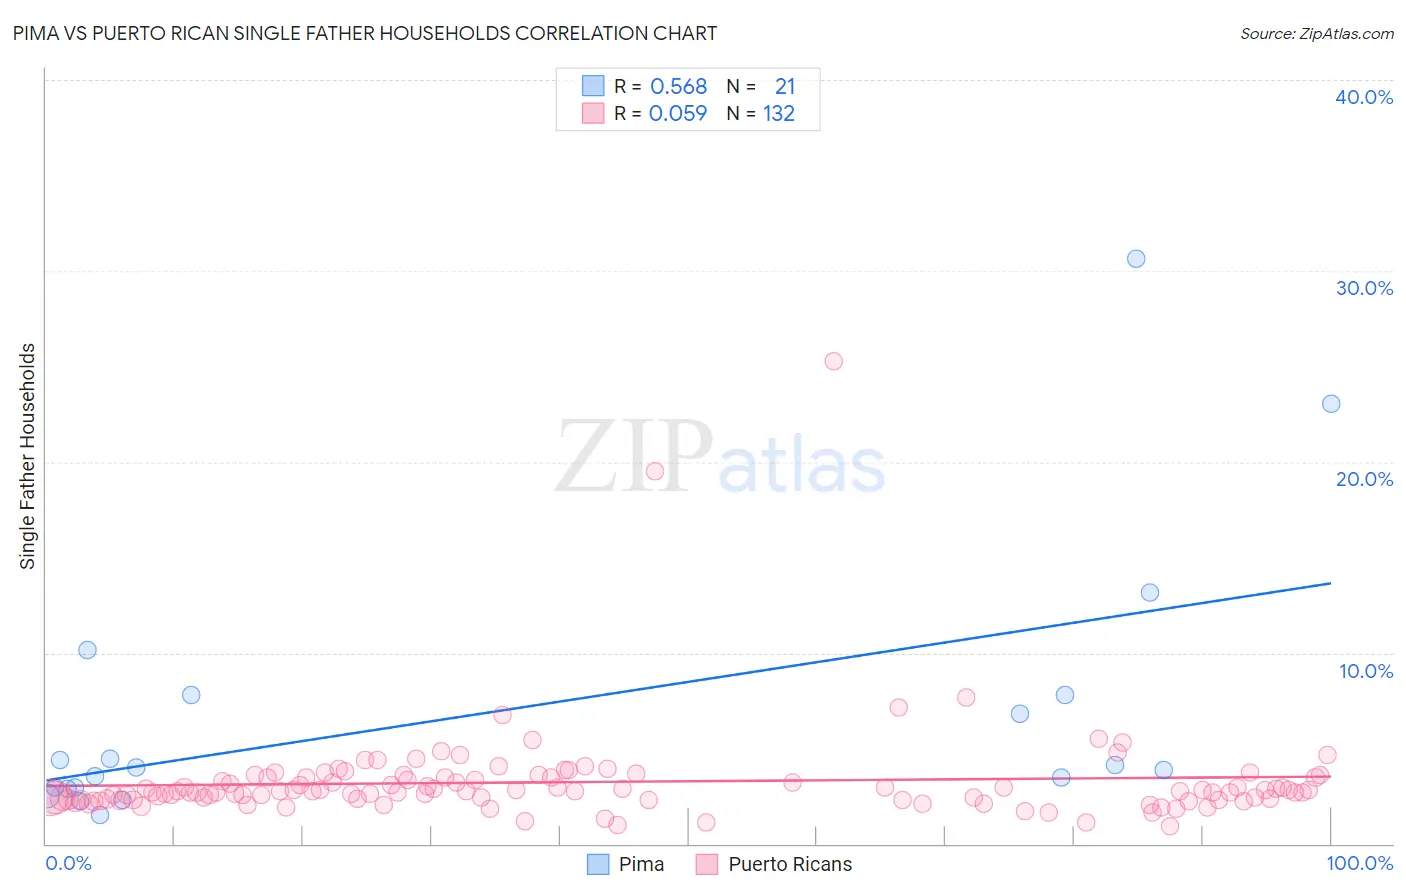The height and width of the screenshot is (892, 1406).
Task: Click the 0.0% x-axis label
Action: pyautogui.click(x=69, y=863)
